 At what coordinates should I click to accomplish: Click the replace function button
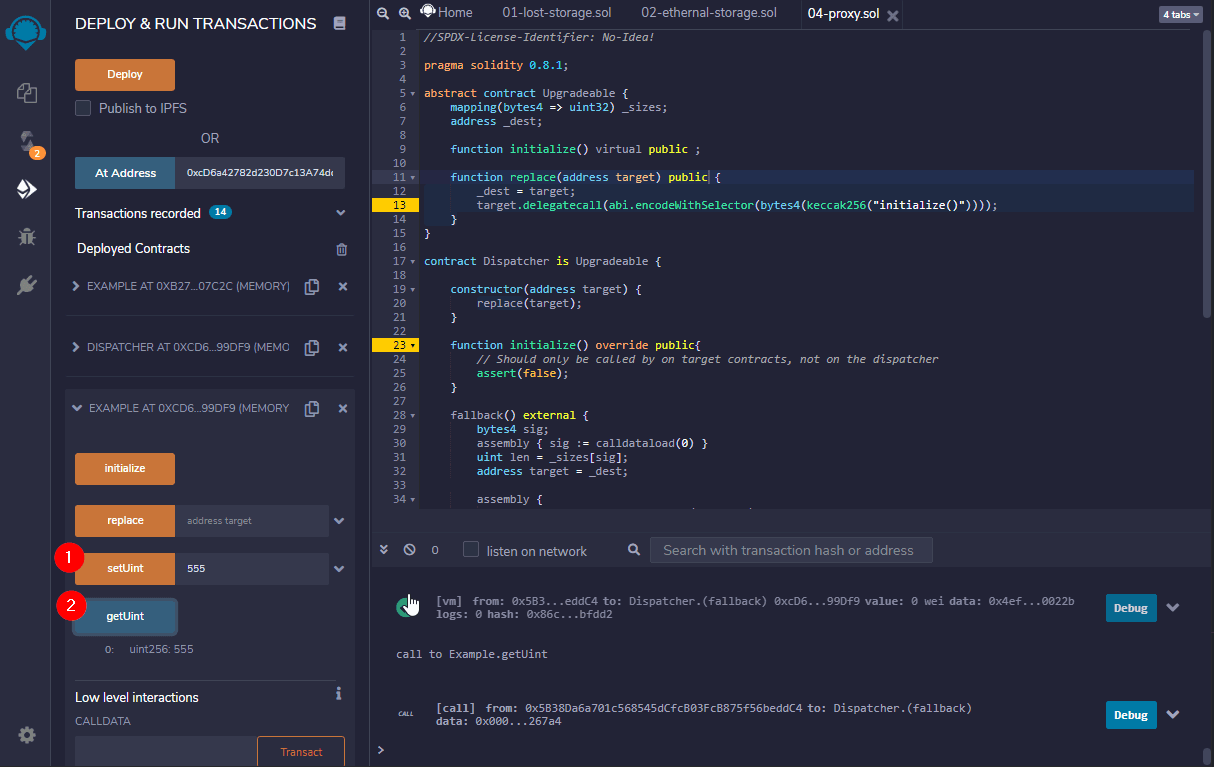point(125,521)
